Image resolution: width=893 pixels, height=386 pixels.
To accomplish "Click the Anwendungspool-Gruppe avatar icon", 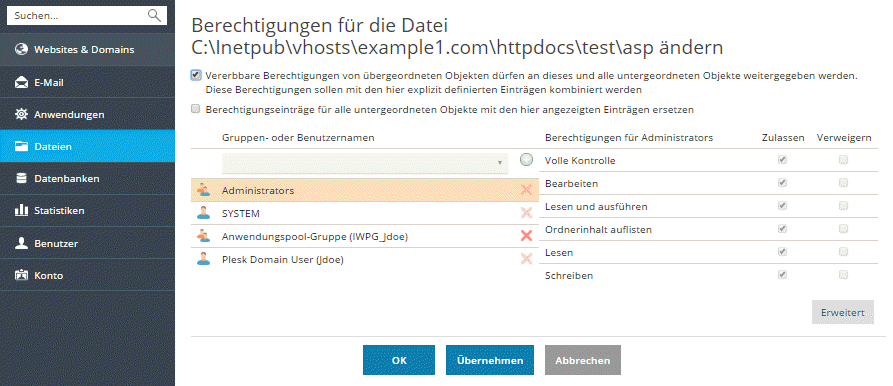I will 203,236.
